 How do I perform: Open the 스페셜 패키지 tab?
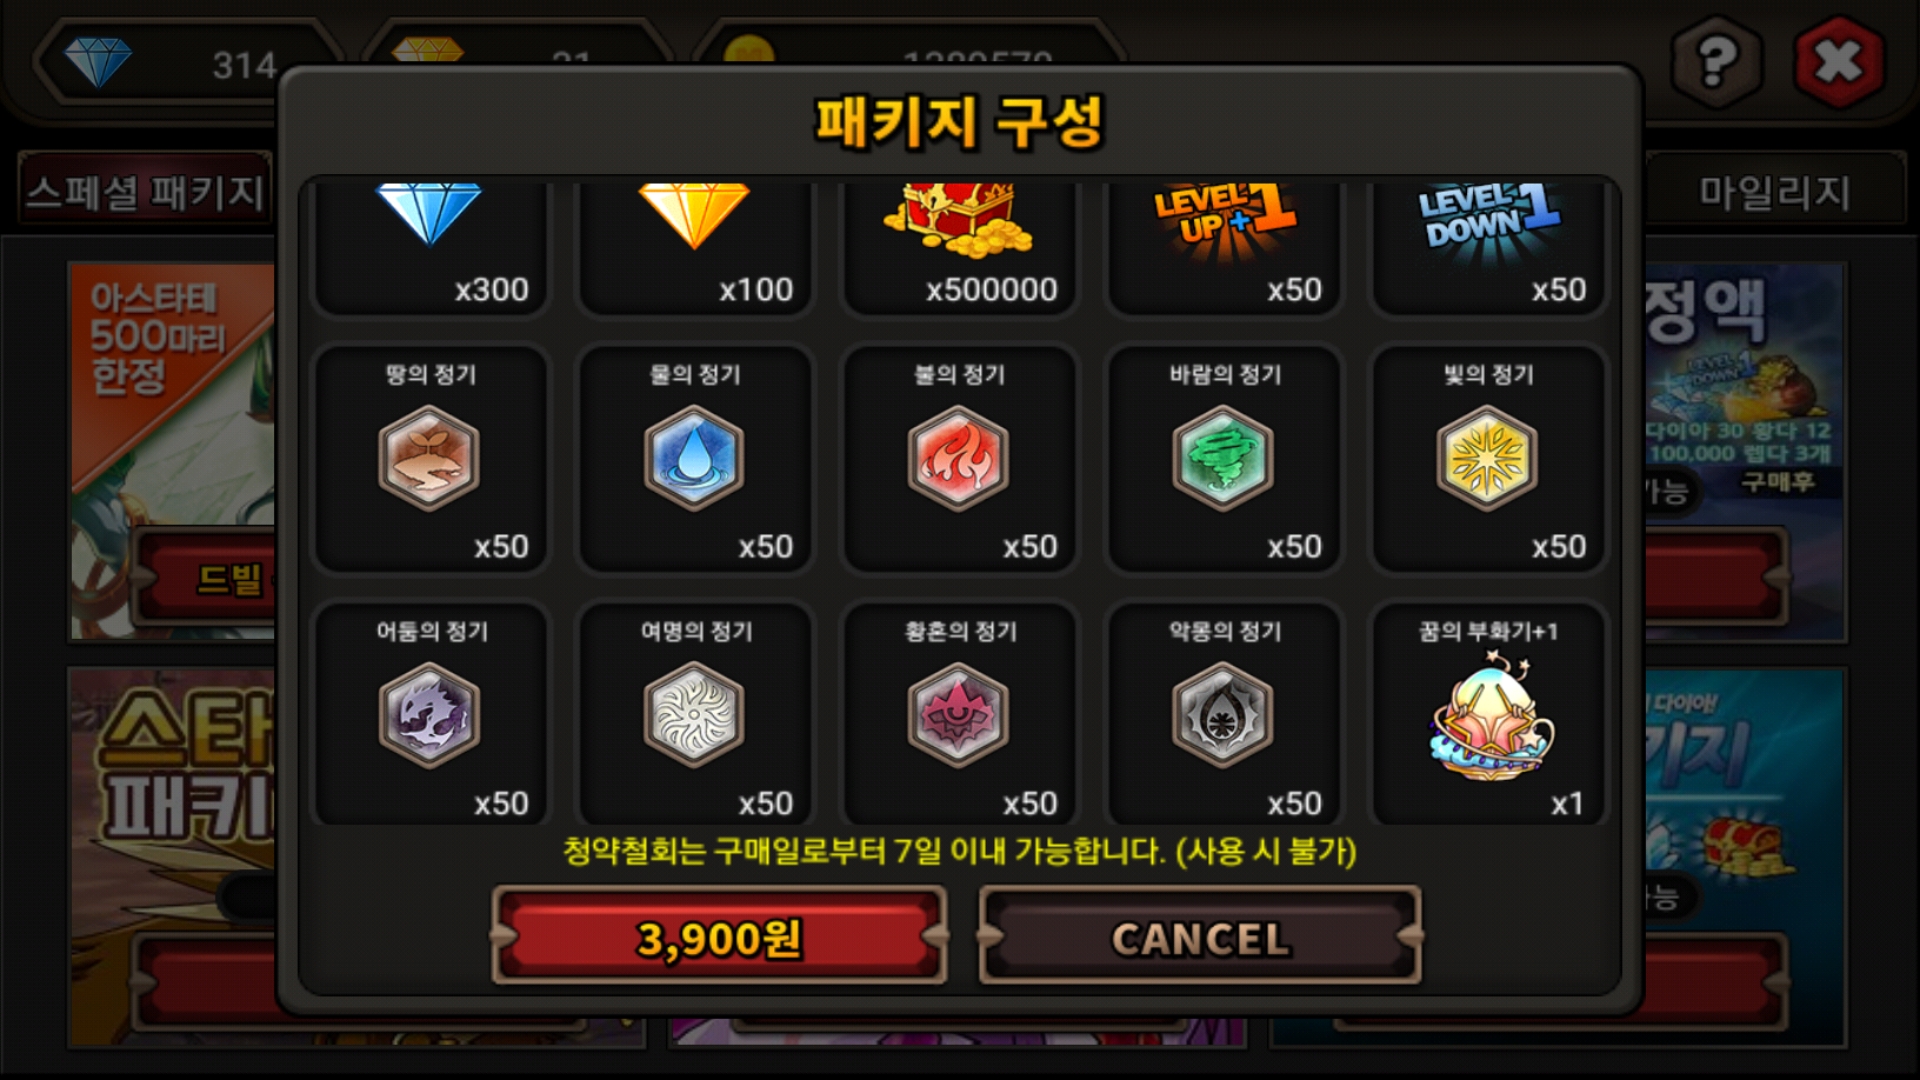click(146, 191)
